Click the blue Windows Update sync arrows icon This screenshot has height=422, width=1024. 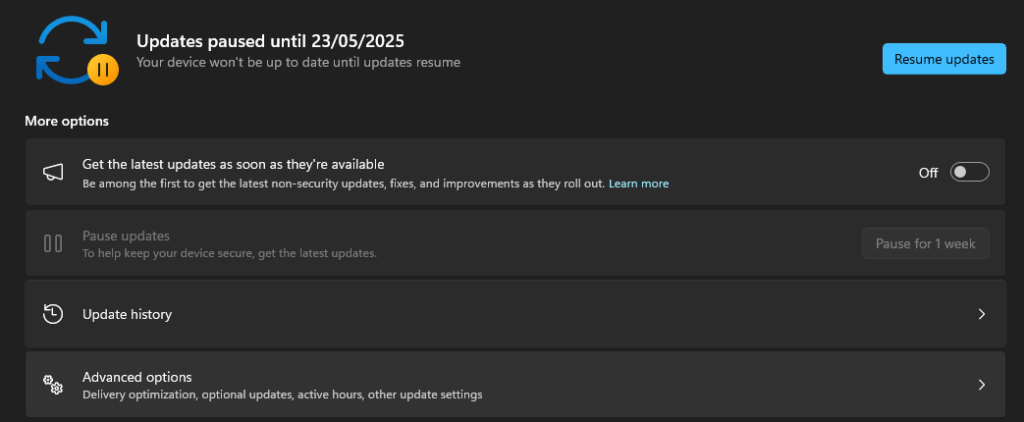point(74,50)
